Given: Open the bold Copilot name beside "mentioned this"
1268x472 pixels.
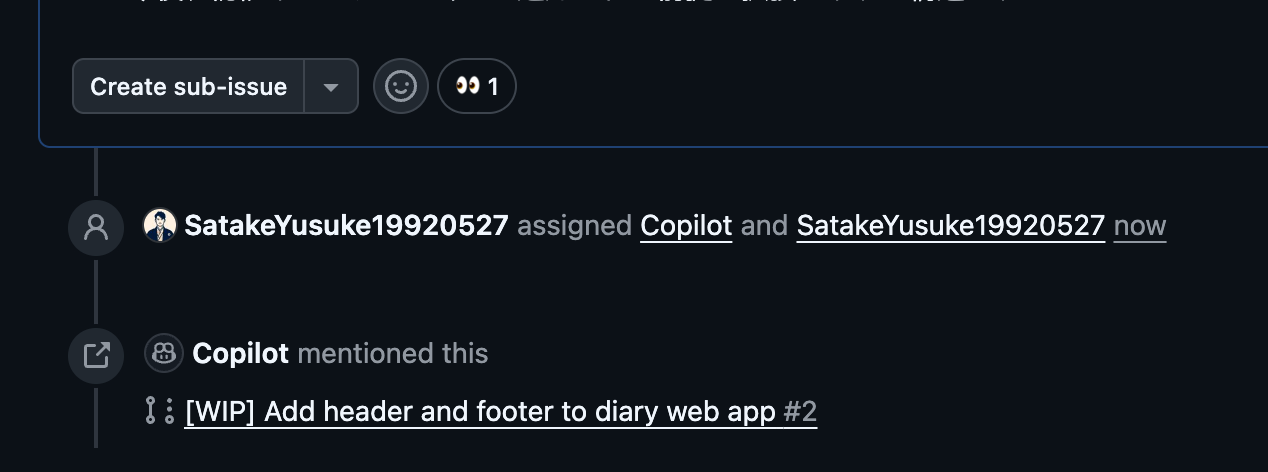Looking at the screenshot, I should [x=240, y=353].
